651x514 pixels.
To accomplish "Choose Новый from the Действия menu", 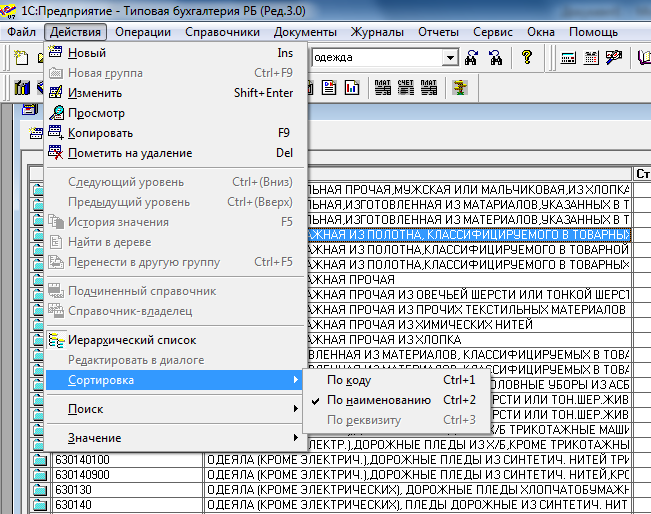I will coord(175,53).
